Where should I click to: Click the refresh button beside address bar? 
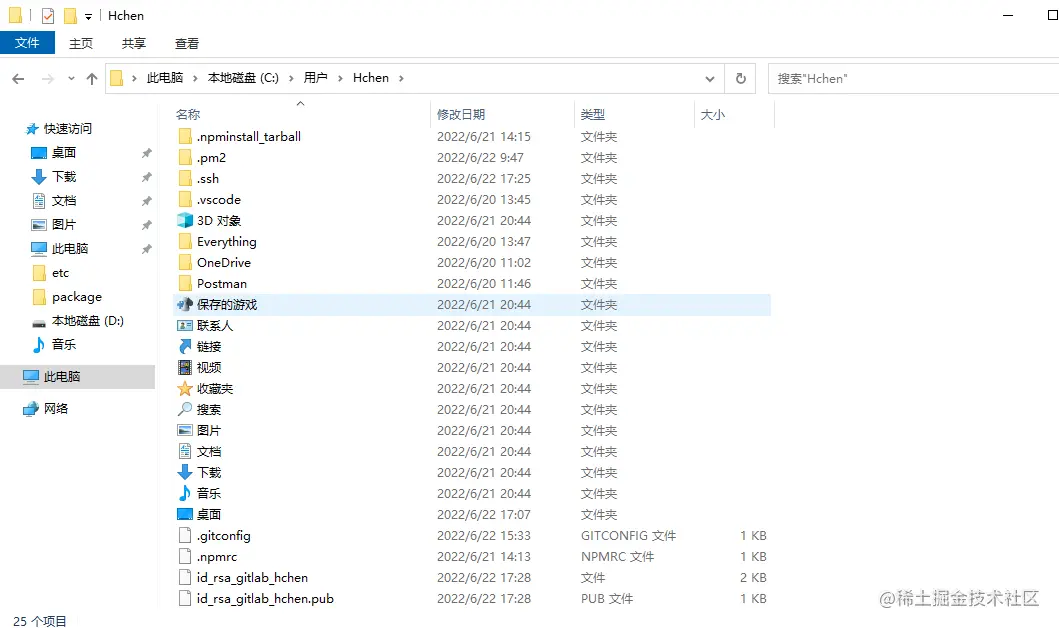click(x=741, y=78)
